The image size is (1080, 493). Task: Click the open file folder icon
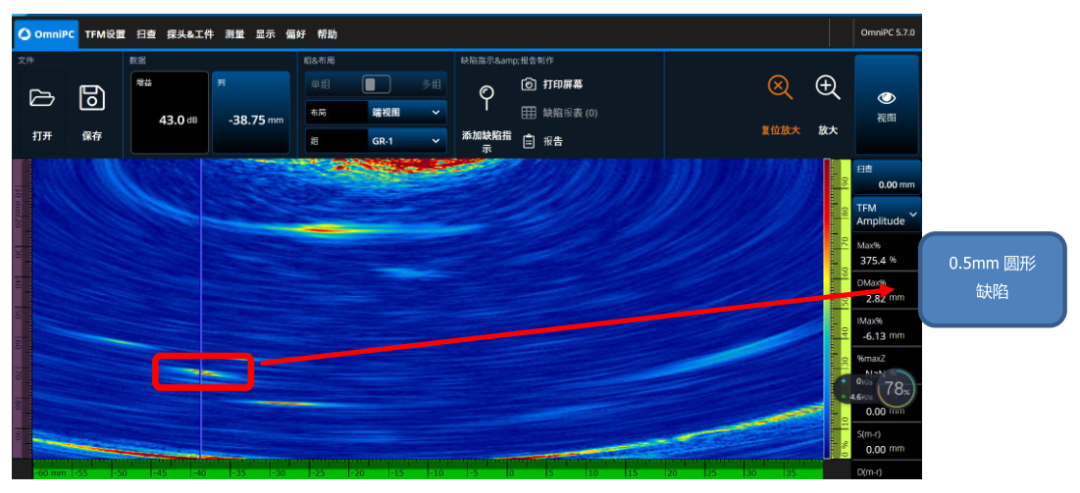click(42, 98)
